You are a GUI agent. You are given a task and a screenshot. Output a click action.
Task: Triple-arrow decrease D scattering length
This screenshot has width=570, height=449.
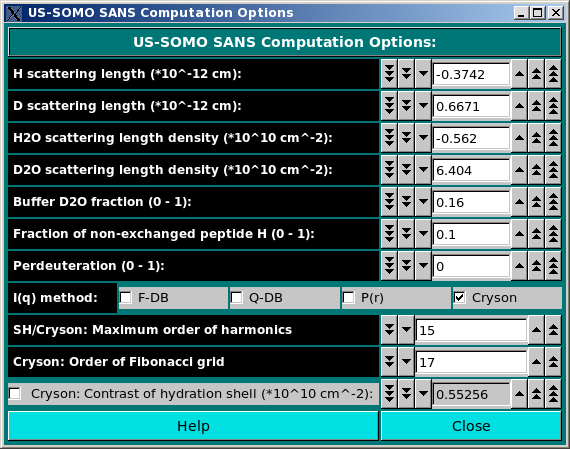tap(389, 106)
